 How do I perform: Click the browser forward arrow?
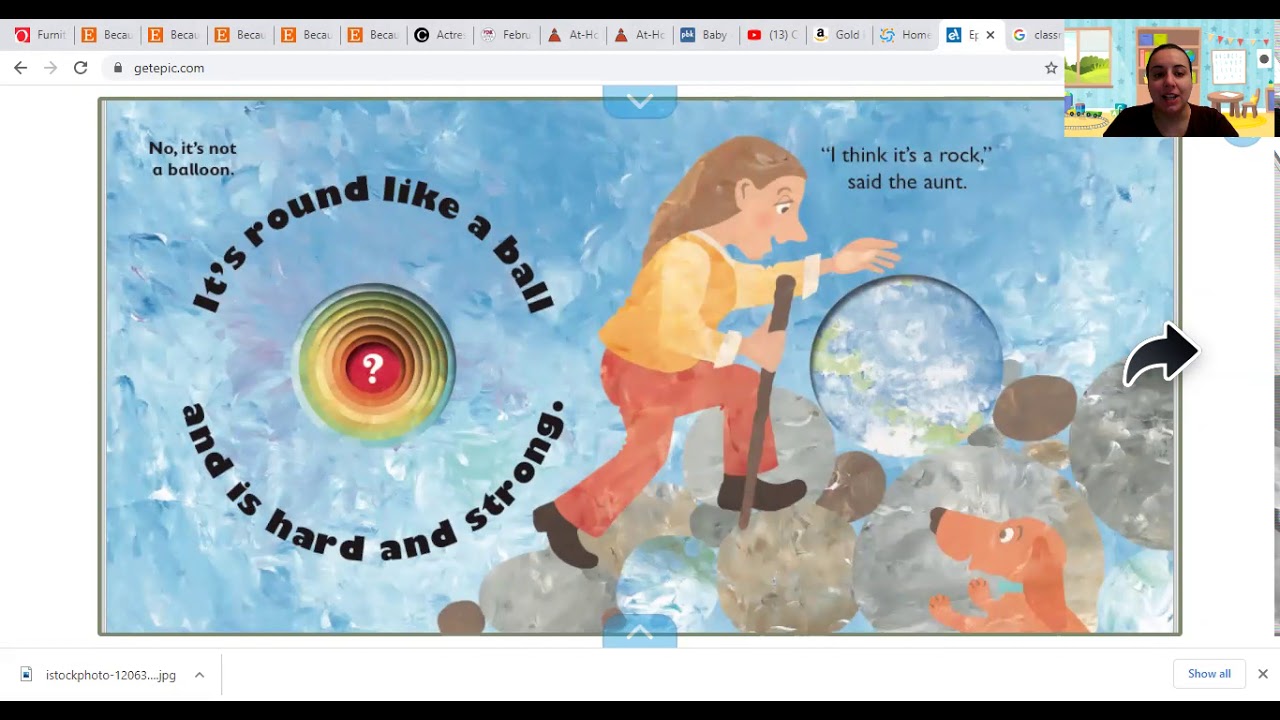click(51, 68)
